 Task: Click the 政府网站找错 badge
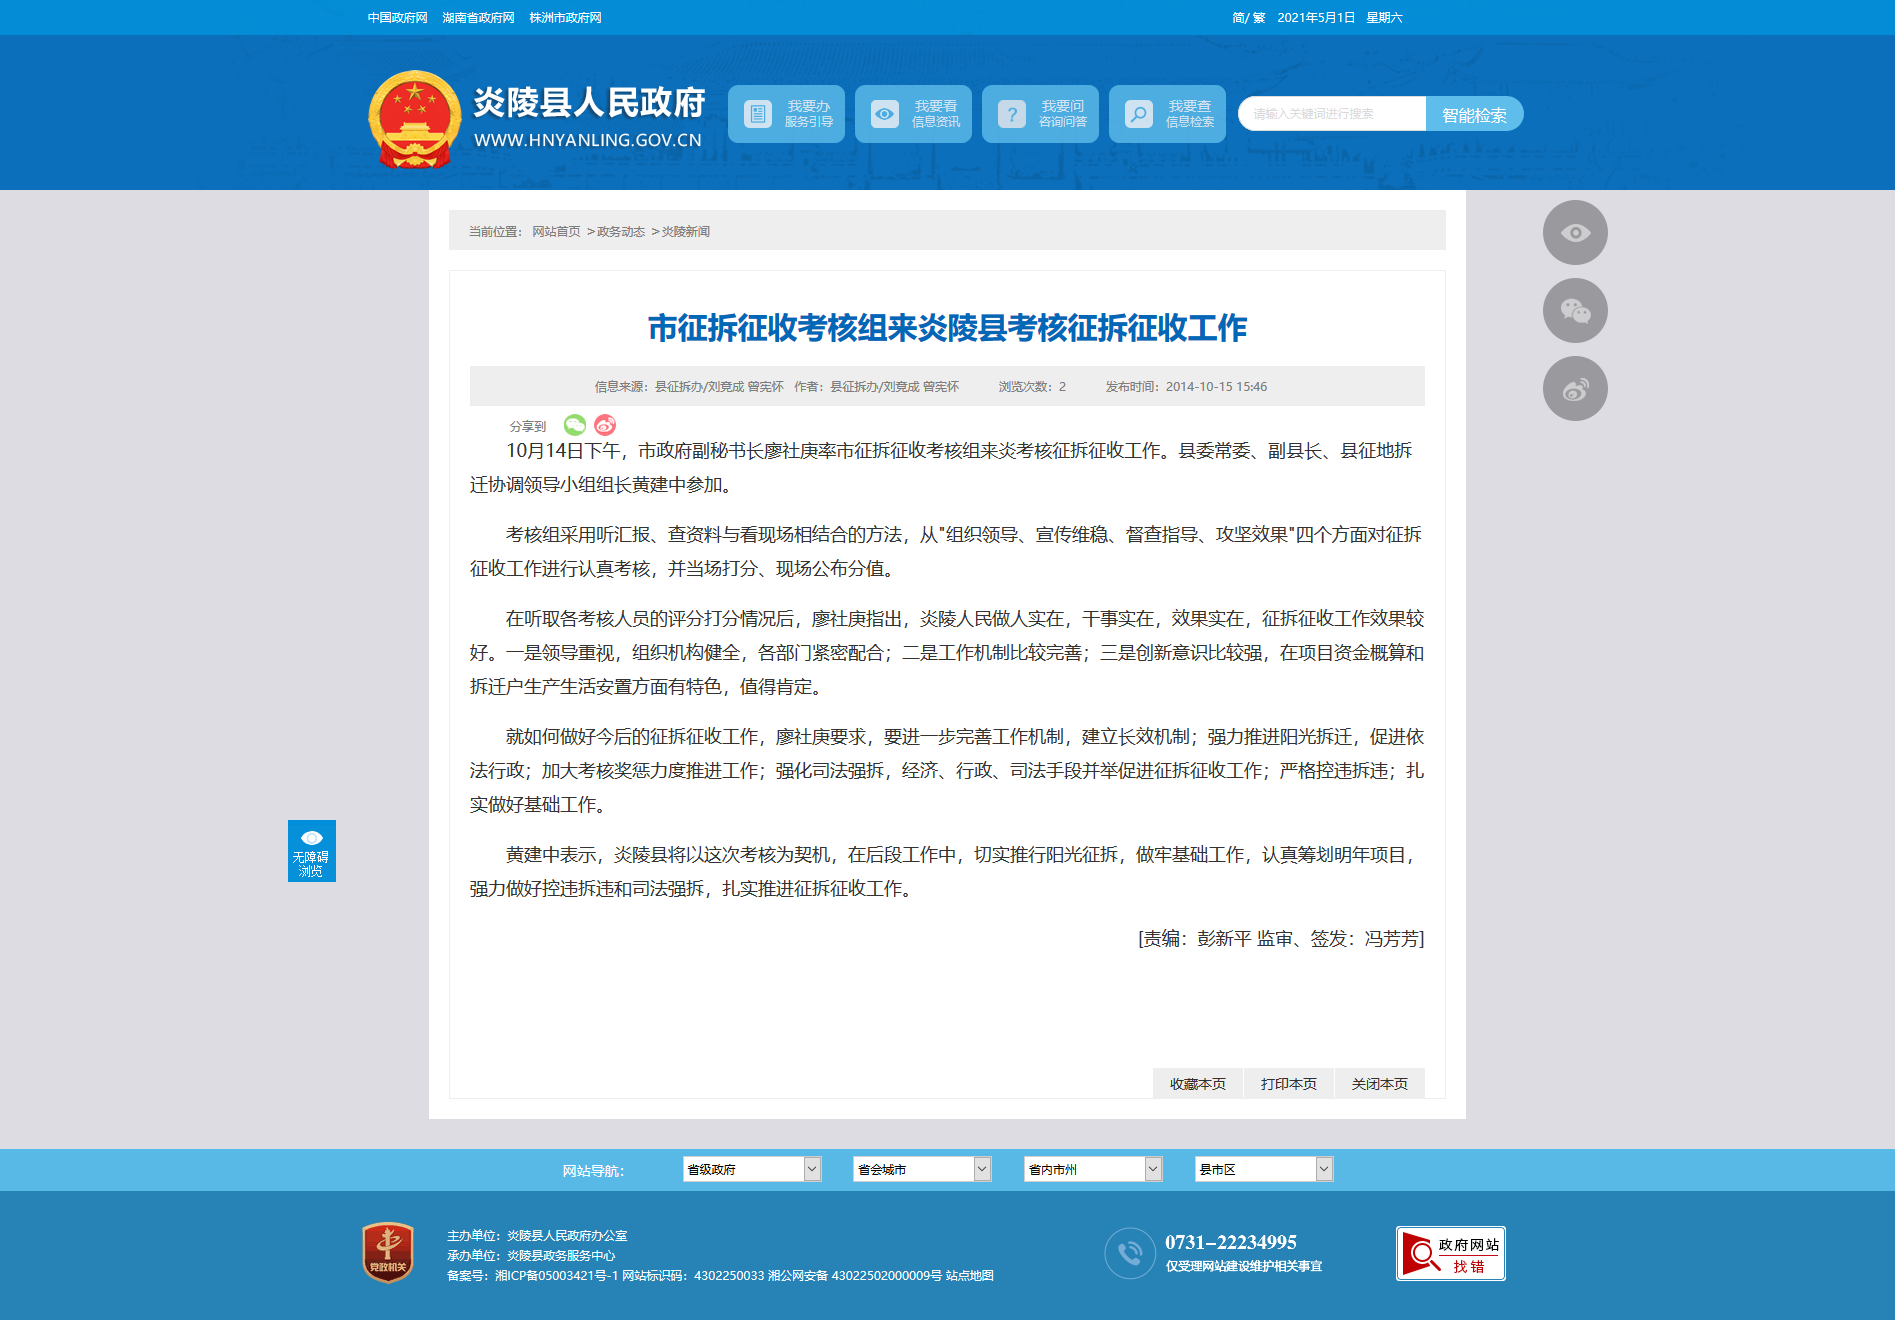[1451, 1254]
